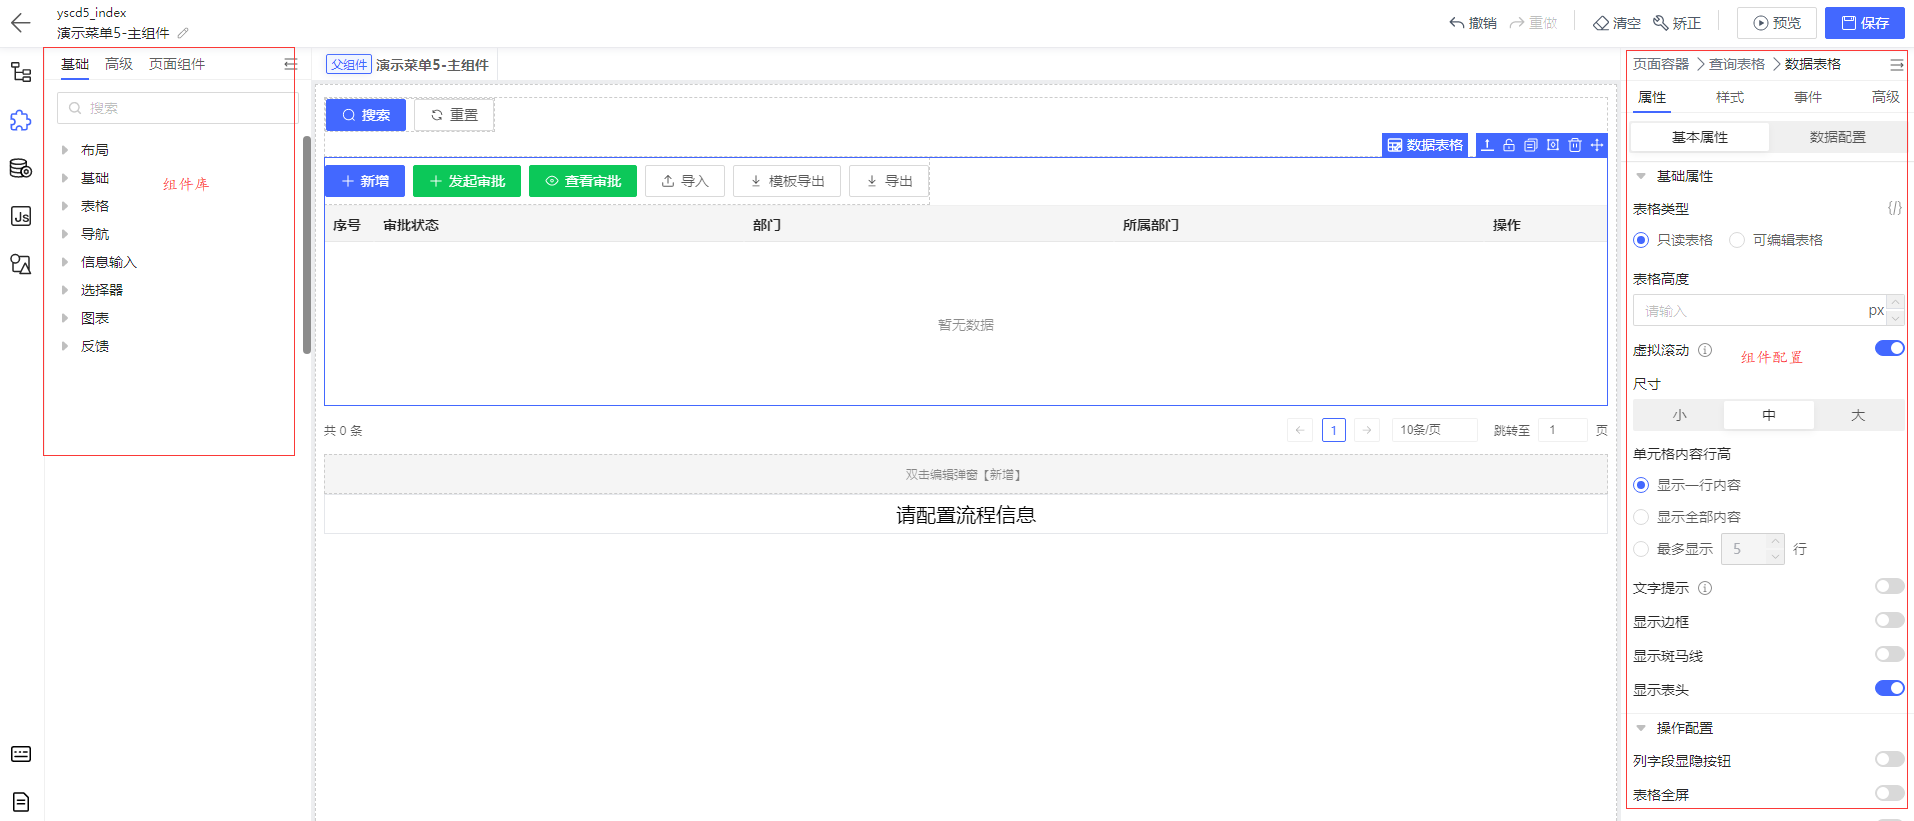1914x821 pixels.
Task: Click 表格高度 px input field
Action: pyautogui.click(x=1758, y=311)
